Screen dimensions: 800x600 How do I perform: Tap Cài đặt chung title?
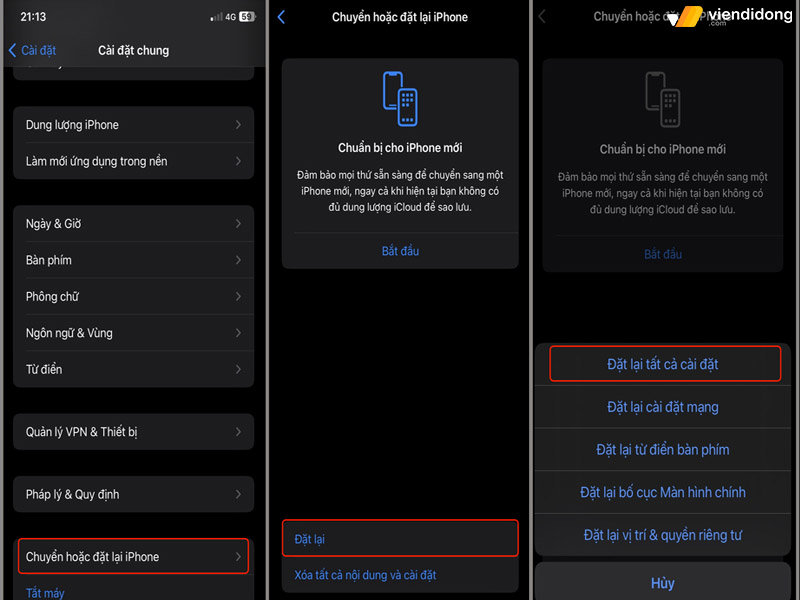(133, 51)
